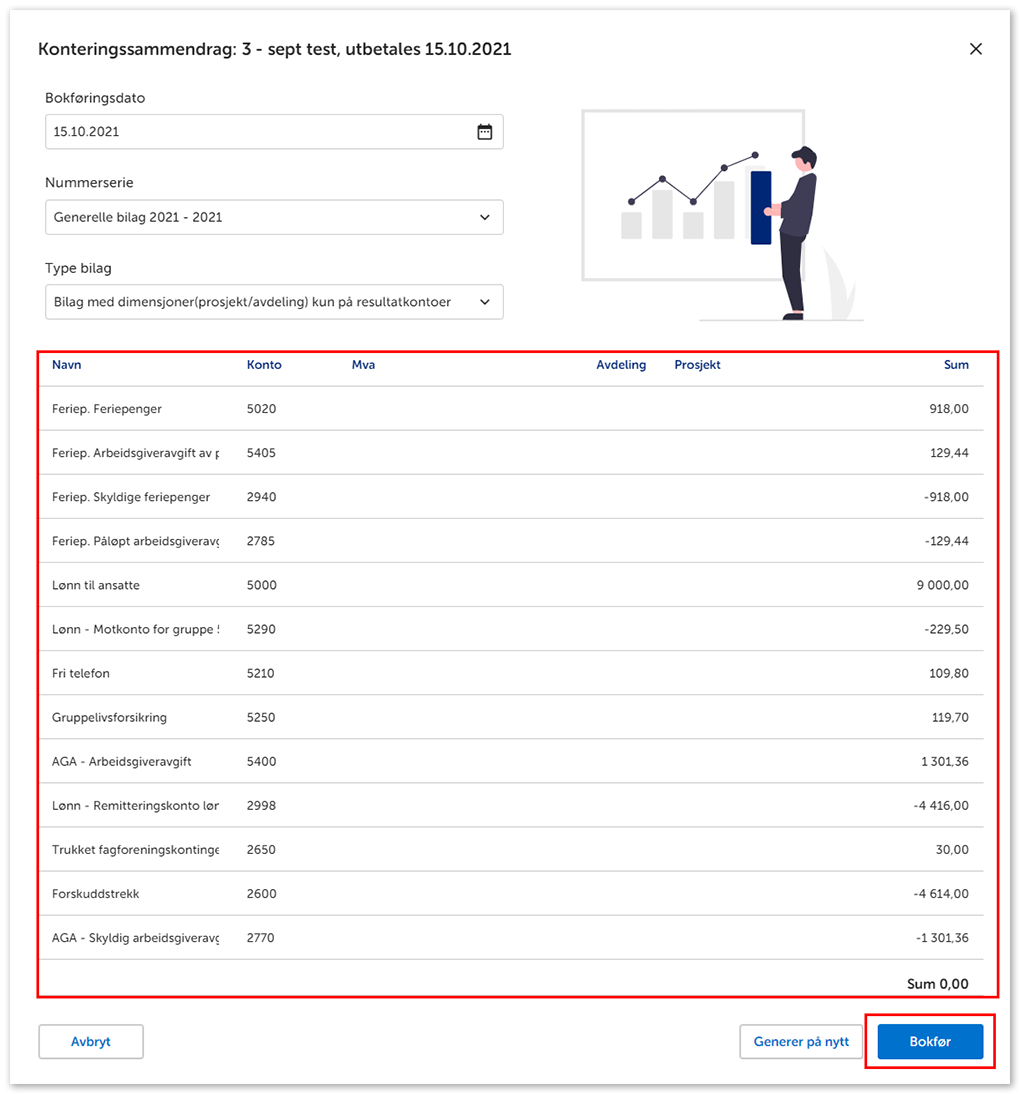Click the Sum column header
Screen dimensions: 1020x1094
(956, 365)
